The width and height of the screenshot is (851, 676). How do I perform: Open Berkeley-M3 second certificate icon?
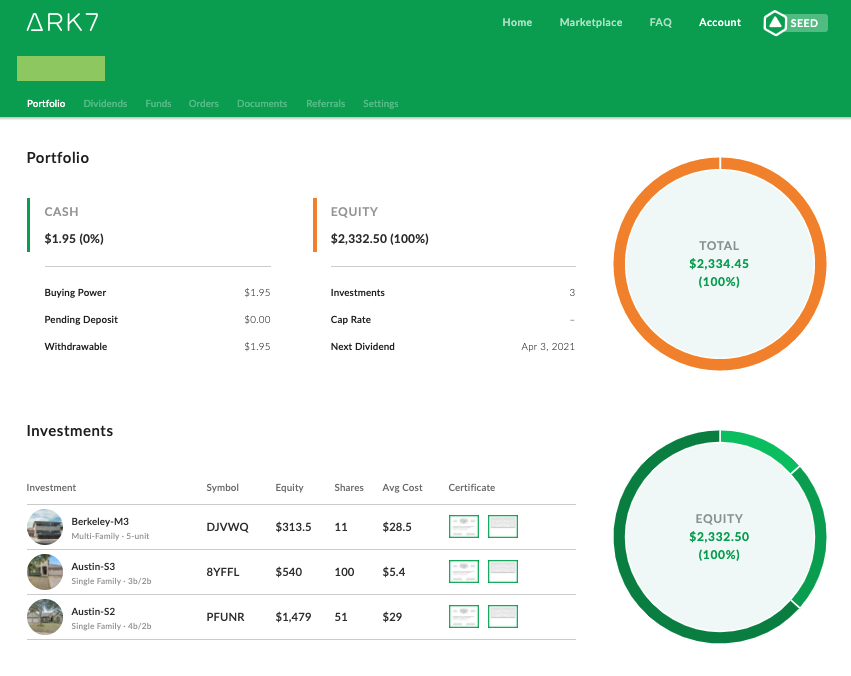pos(503,526)
